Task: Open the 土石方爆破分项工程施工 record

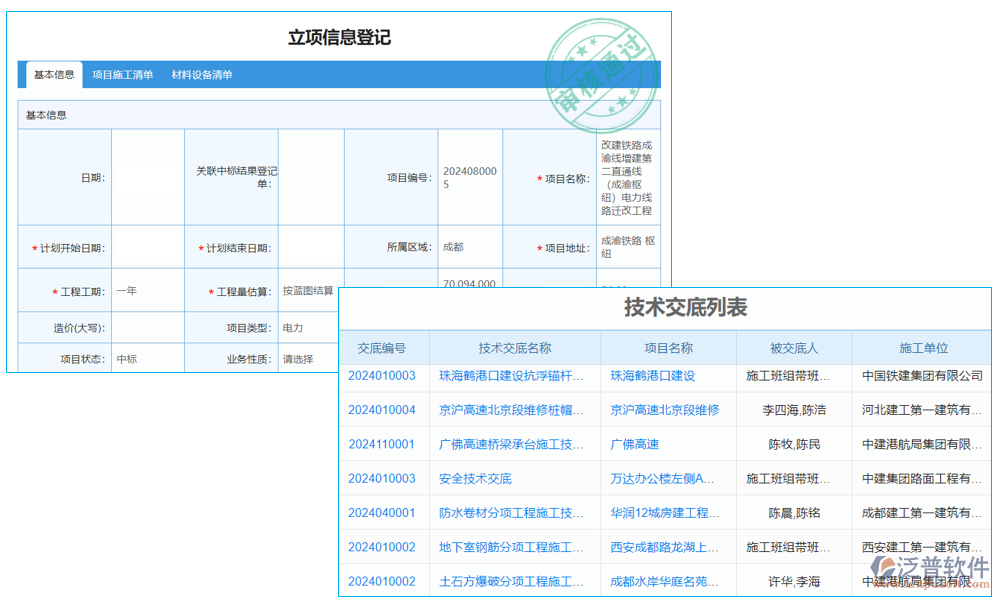Action: pyautogui.click(x=510, y=580)
